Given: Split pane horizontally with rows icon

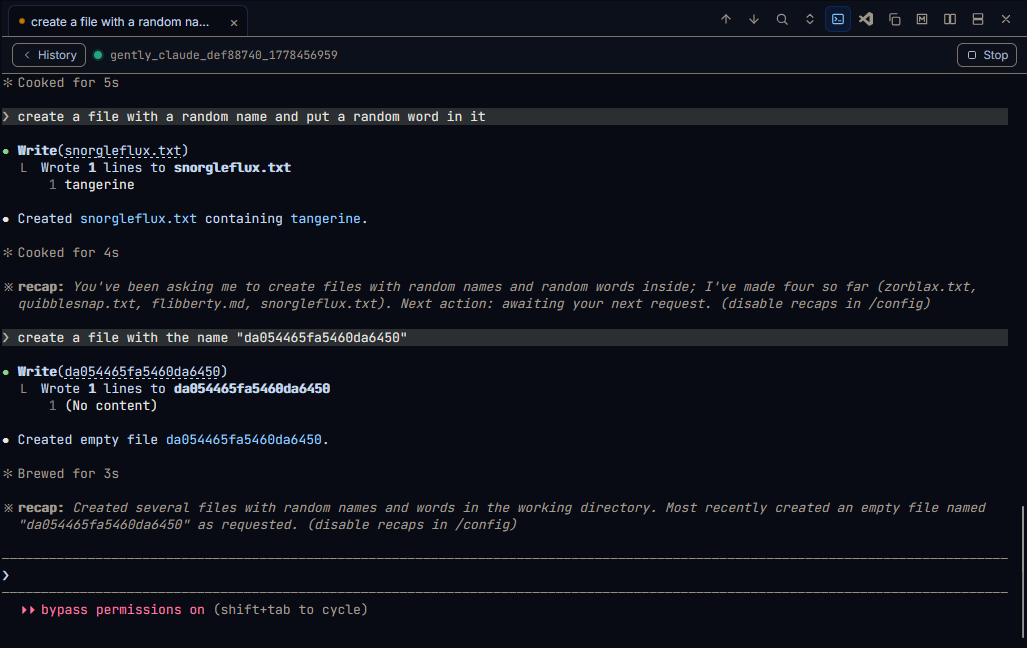Looking at the screenshot, I should coord(978,20).
